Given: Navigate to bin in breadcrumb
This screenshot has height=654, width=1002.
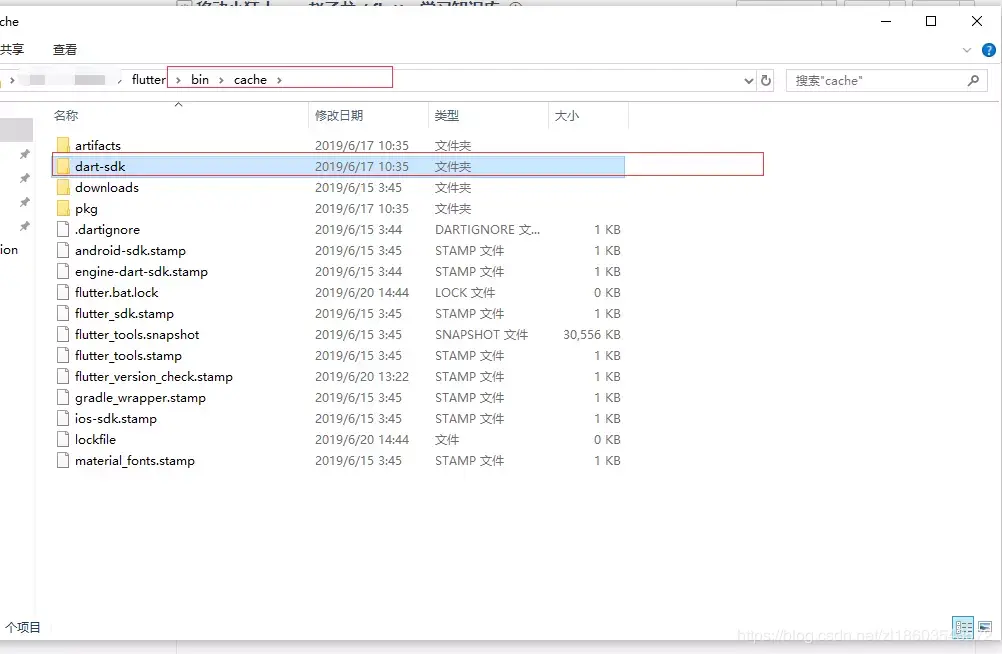Looking at the screenshot, I should pos(200,79).
